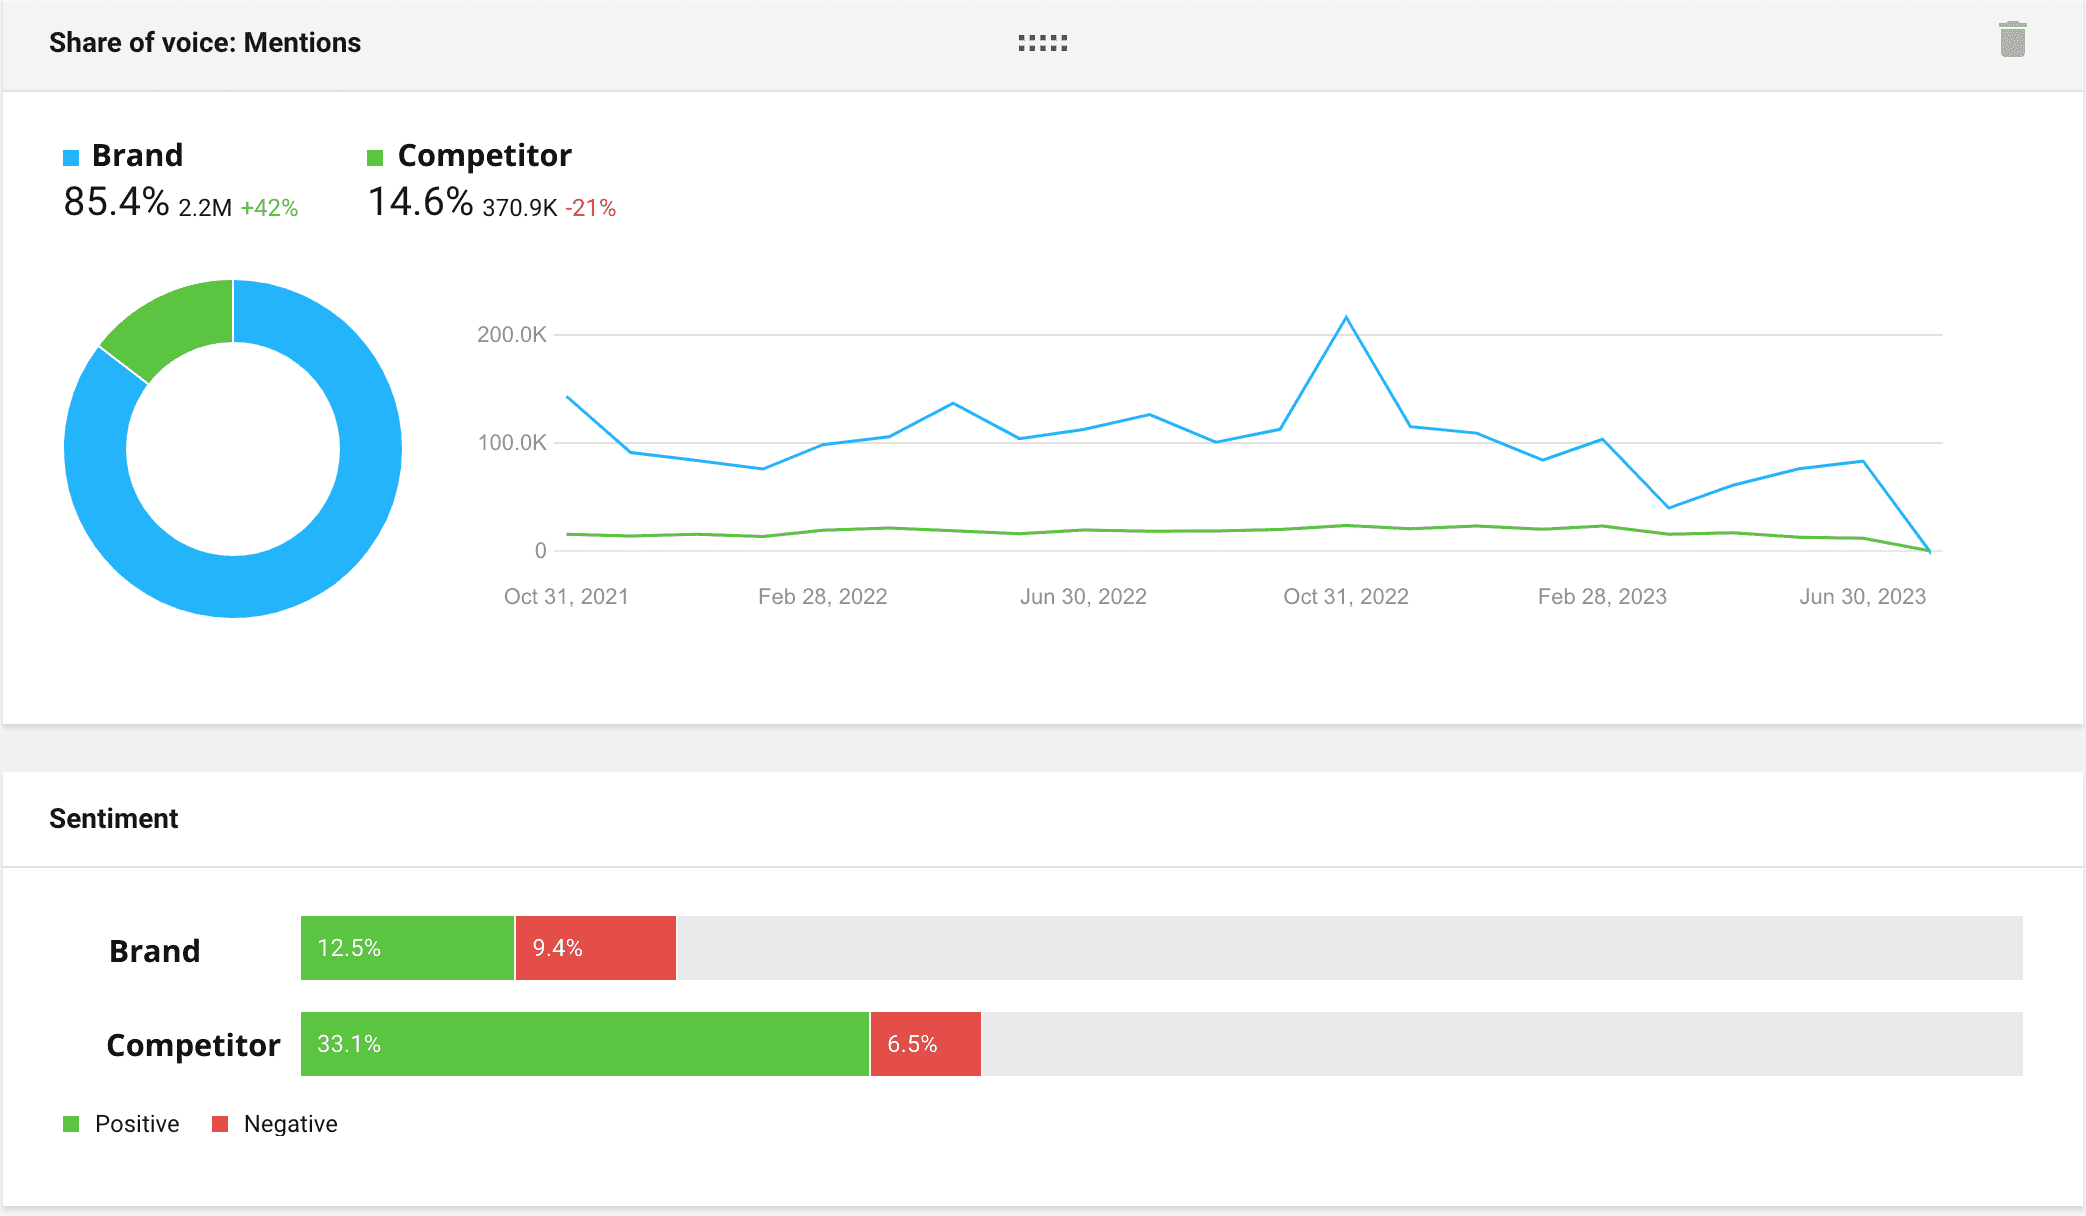Grab the dotted drag handle icon
Screen dimensions: 2086x1216
(1043, 43)
